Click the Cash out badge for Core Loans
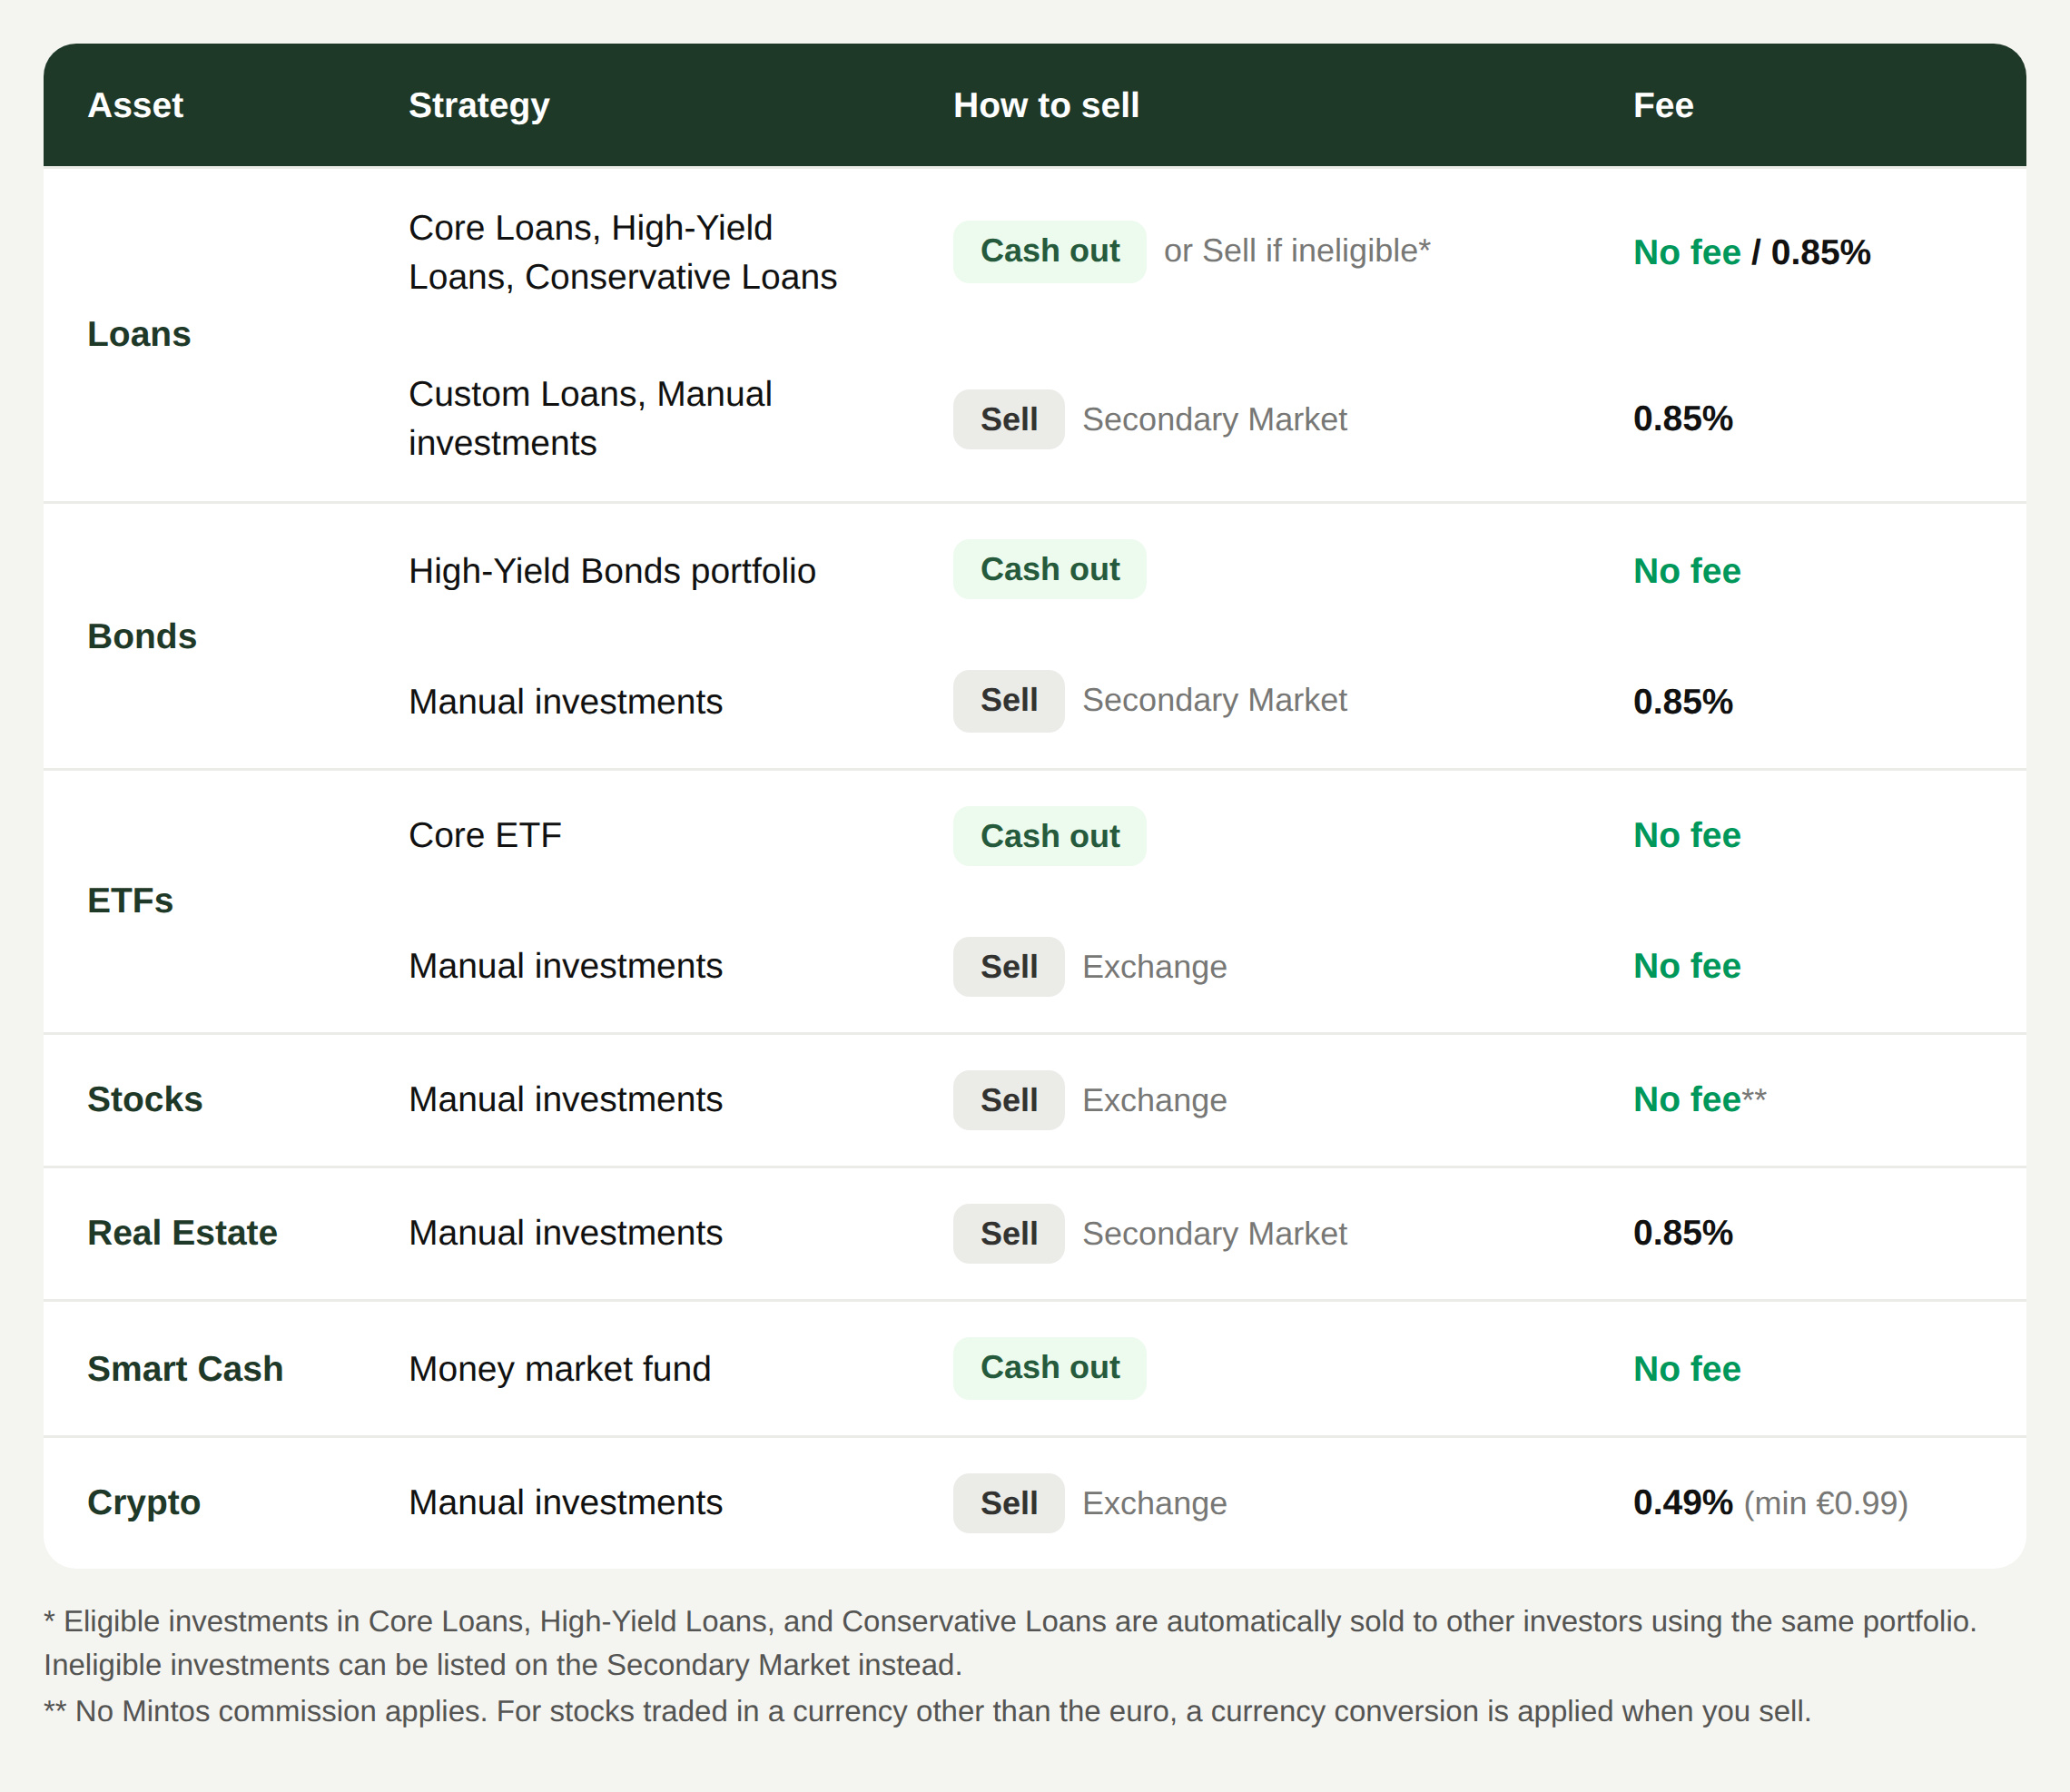 1049,251
